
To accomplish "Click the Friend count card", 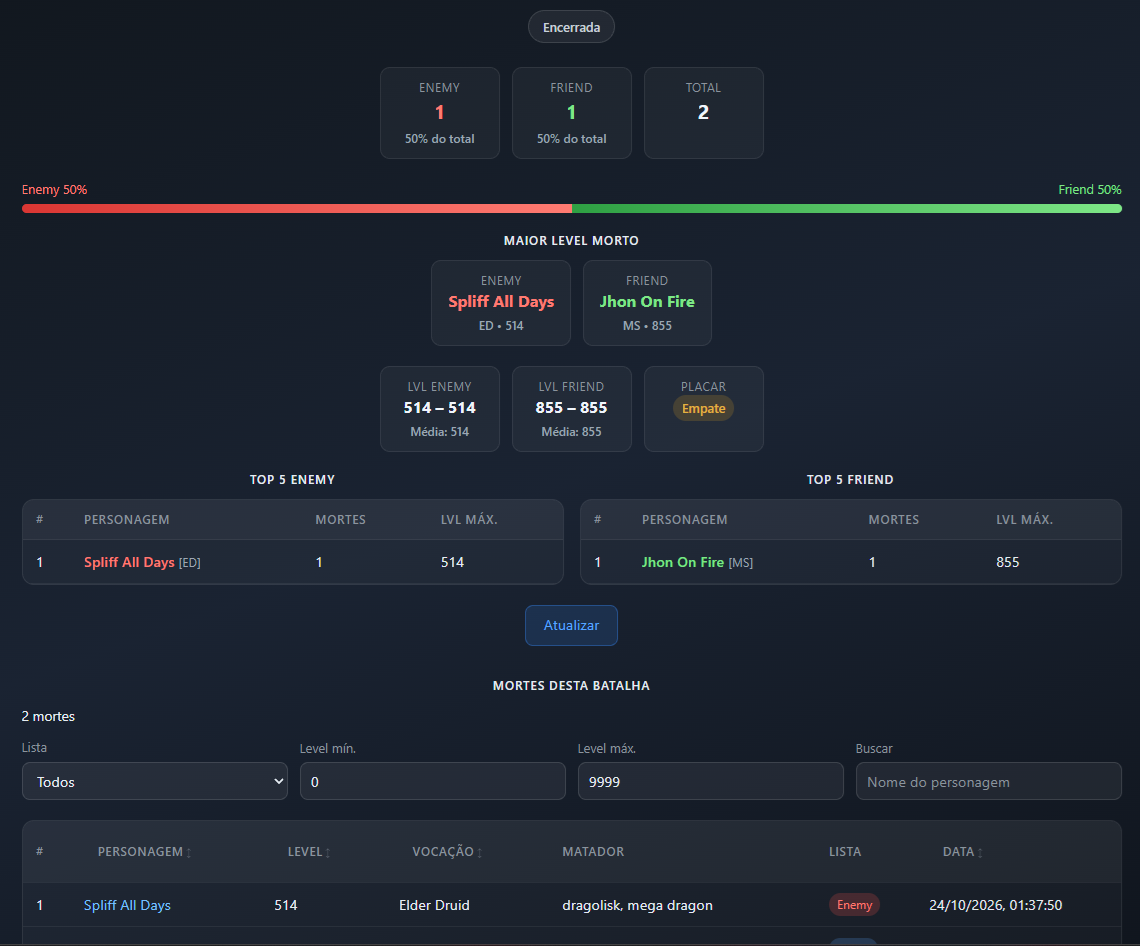I will [571, 113].
